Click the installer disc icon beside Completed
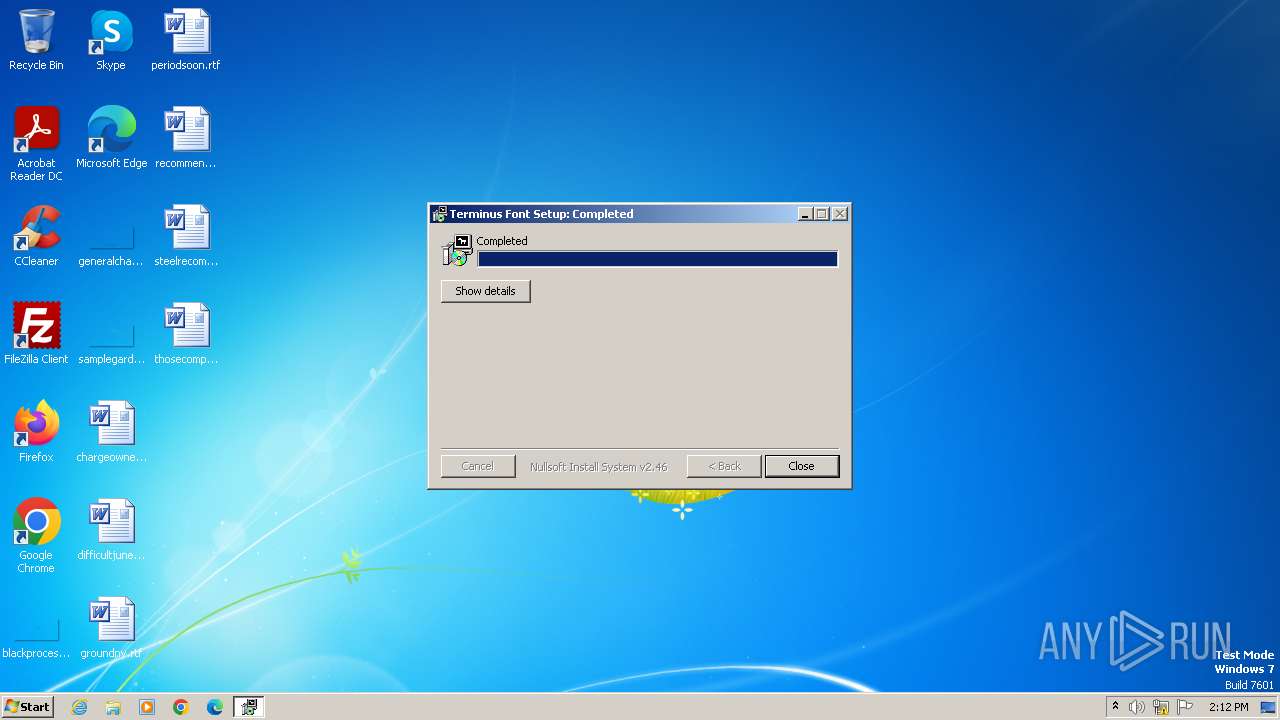Viewport: 1280px width, 720px height. [x=456, y=250]
